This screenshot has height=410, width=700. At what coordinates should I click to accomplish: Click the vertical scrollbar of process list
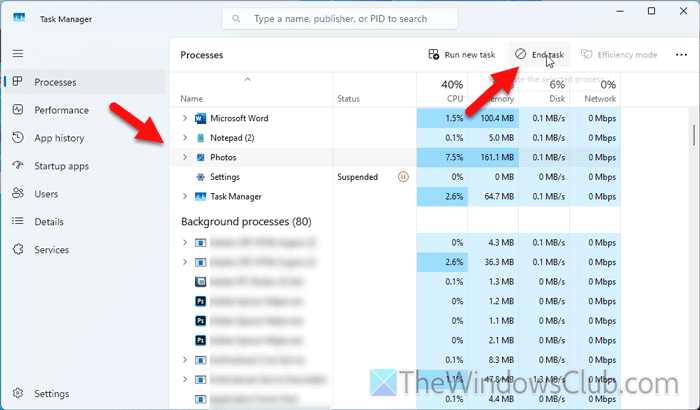pyautogui.click(x=694, y=134)
